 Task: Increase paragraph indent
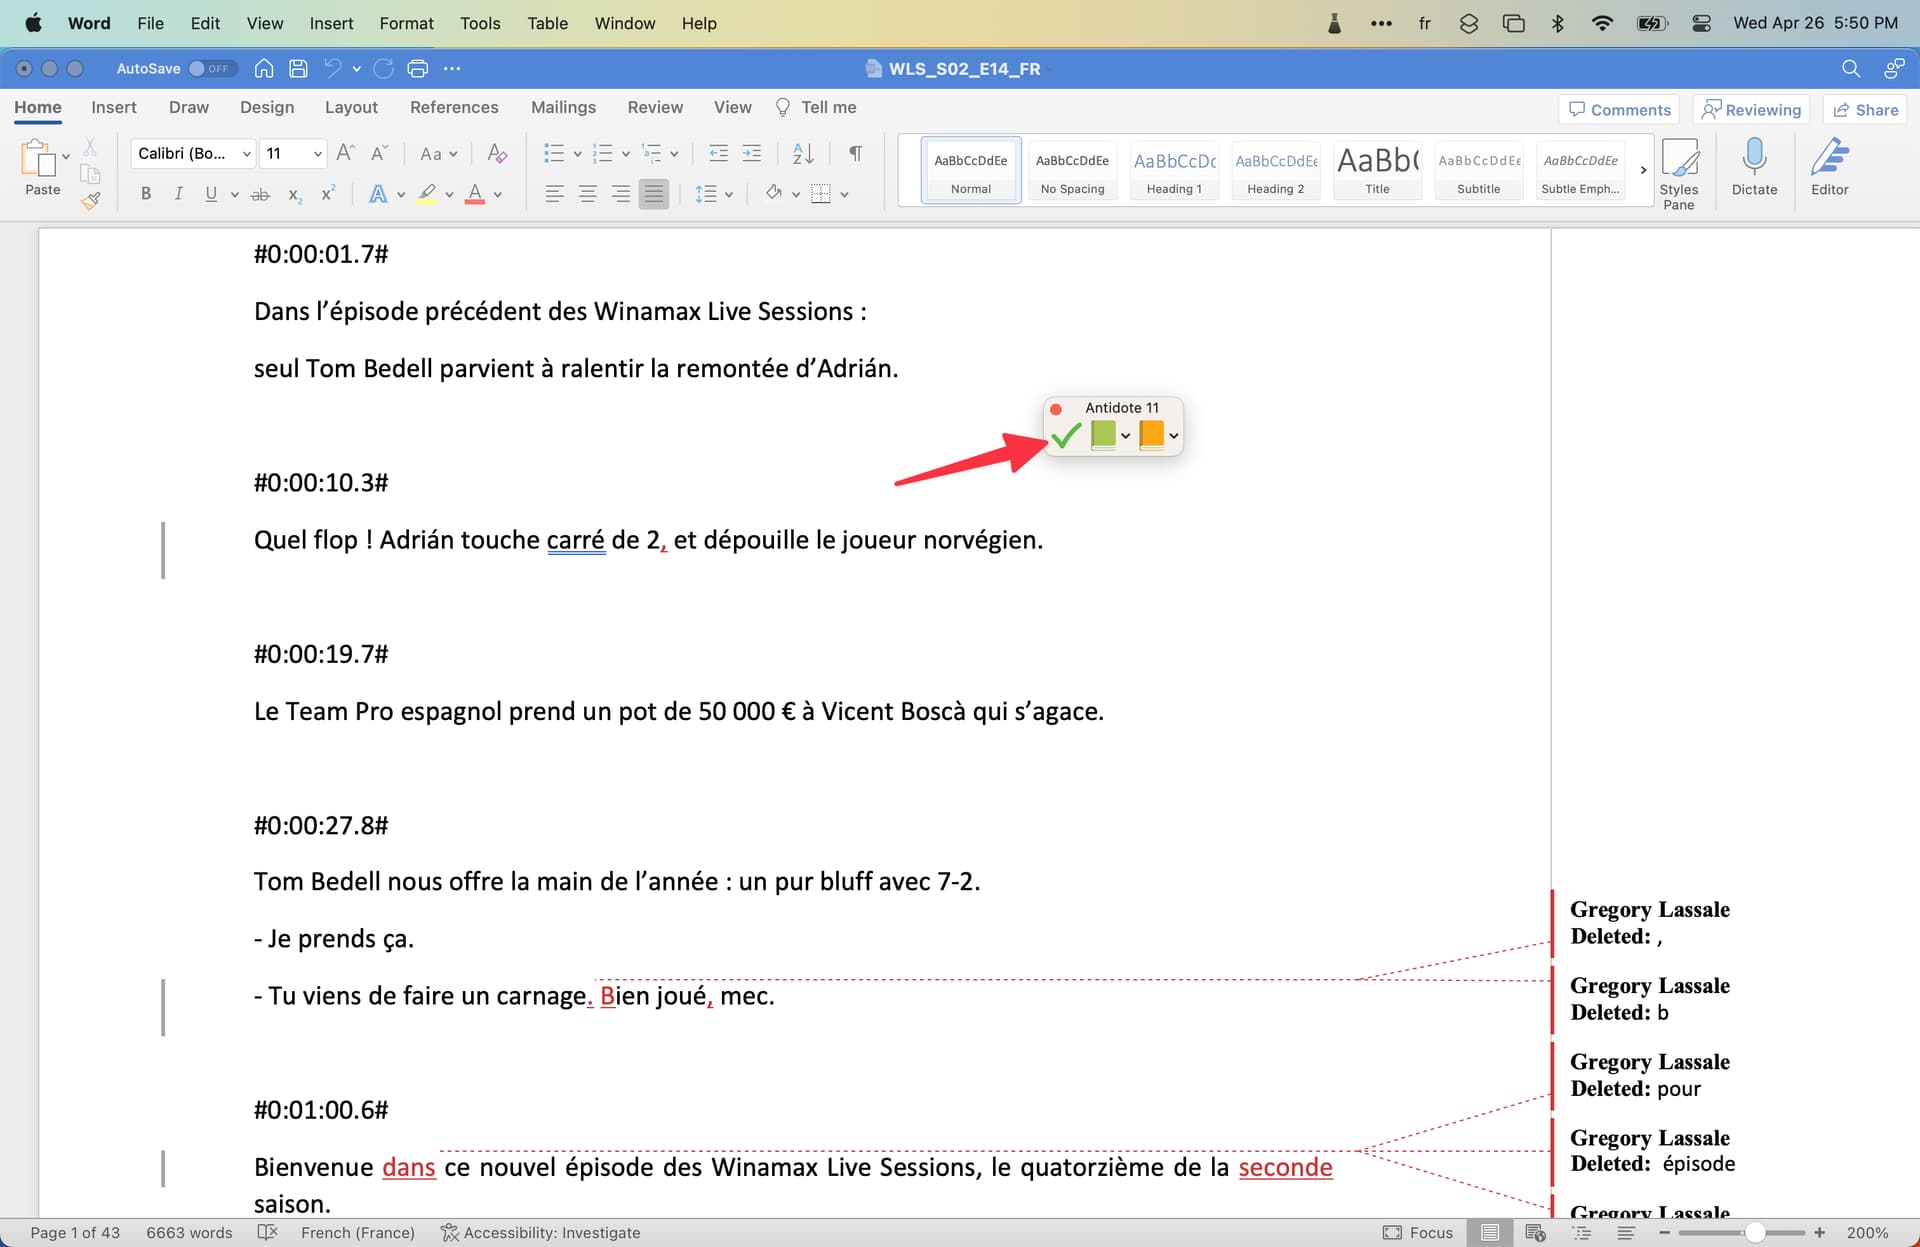point(752,153)
